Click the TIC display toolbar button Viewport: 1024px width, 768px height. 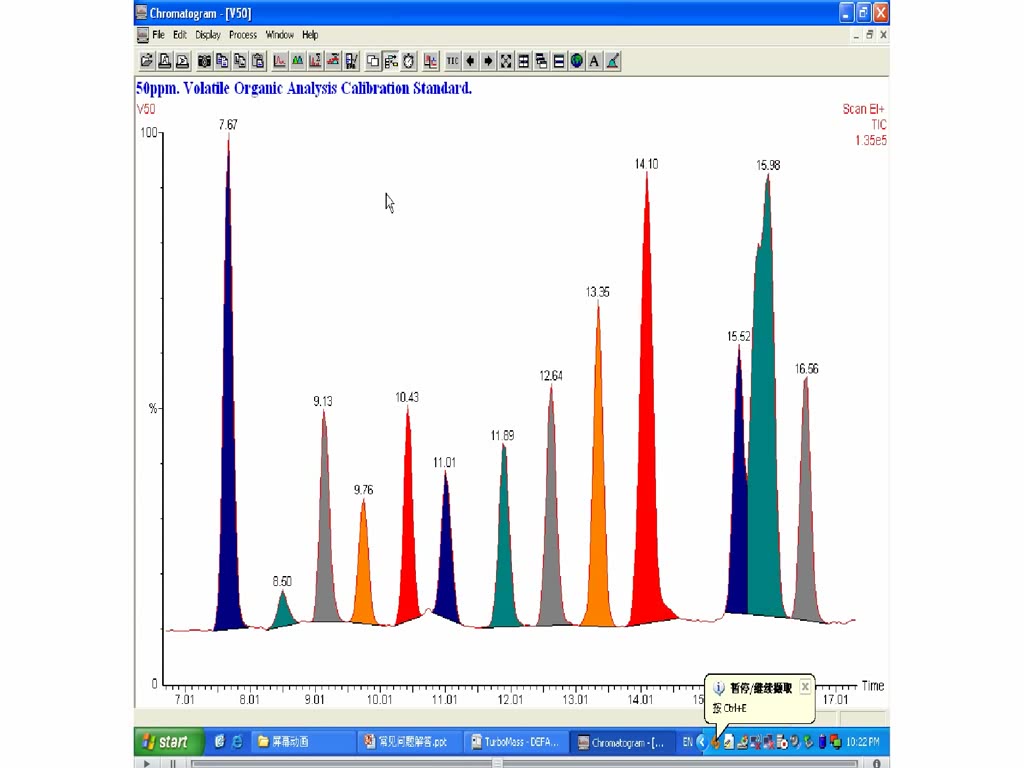point(452,61)
